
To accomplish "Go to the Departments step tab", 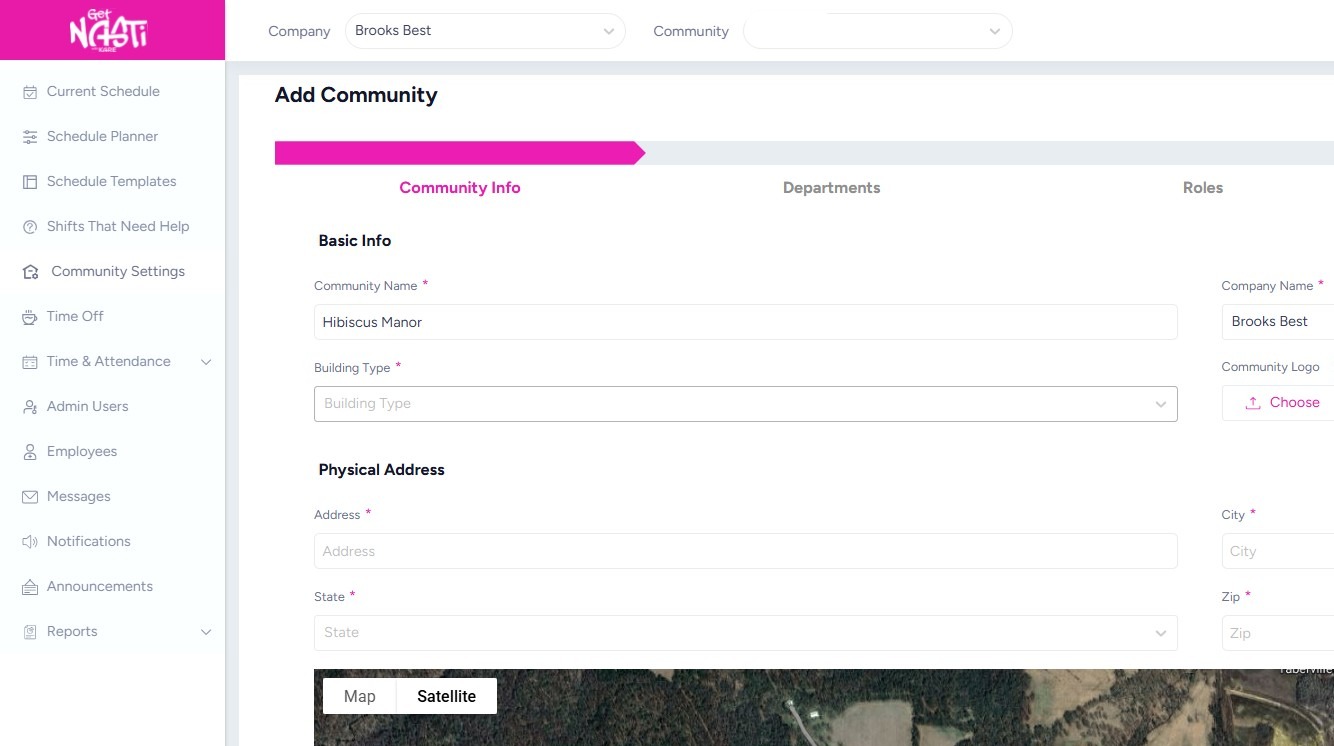I will pyautogui.click(x=831, y=188).
